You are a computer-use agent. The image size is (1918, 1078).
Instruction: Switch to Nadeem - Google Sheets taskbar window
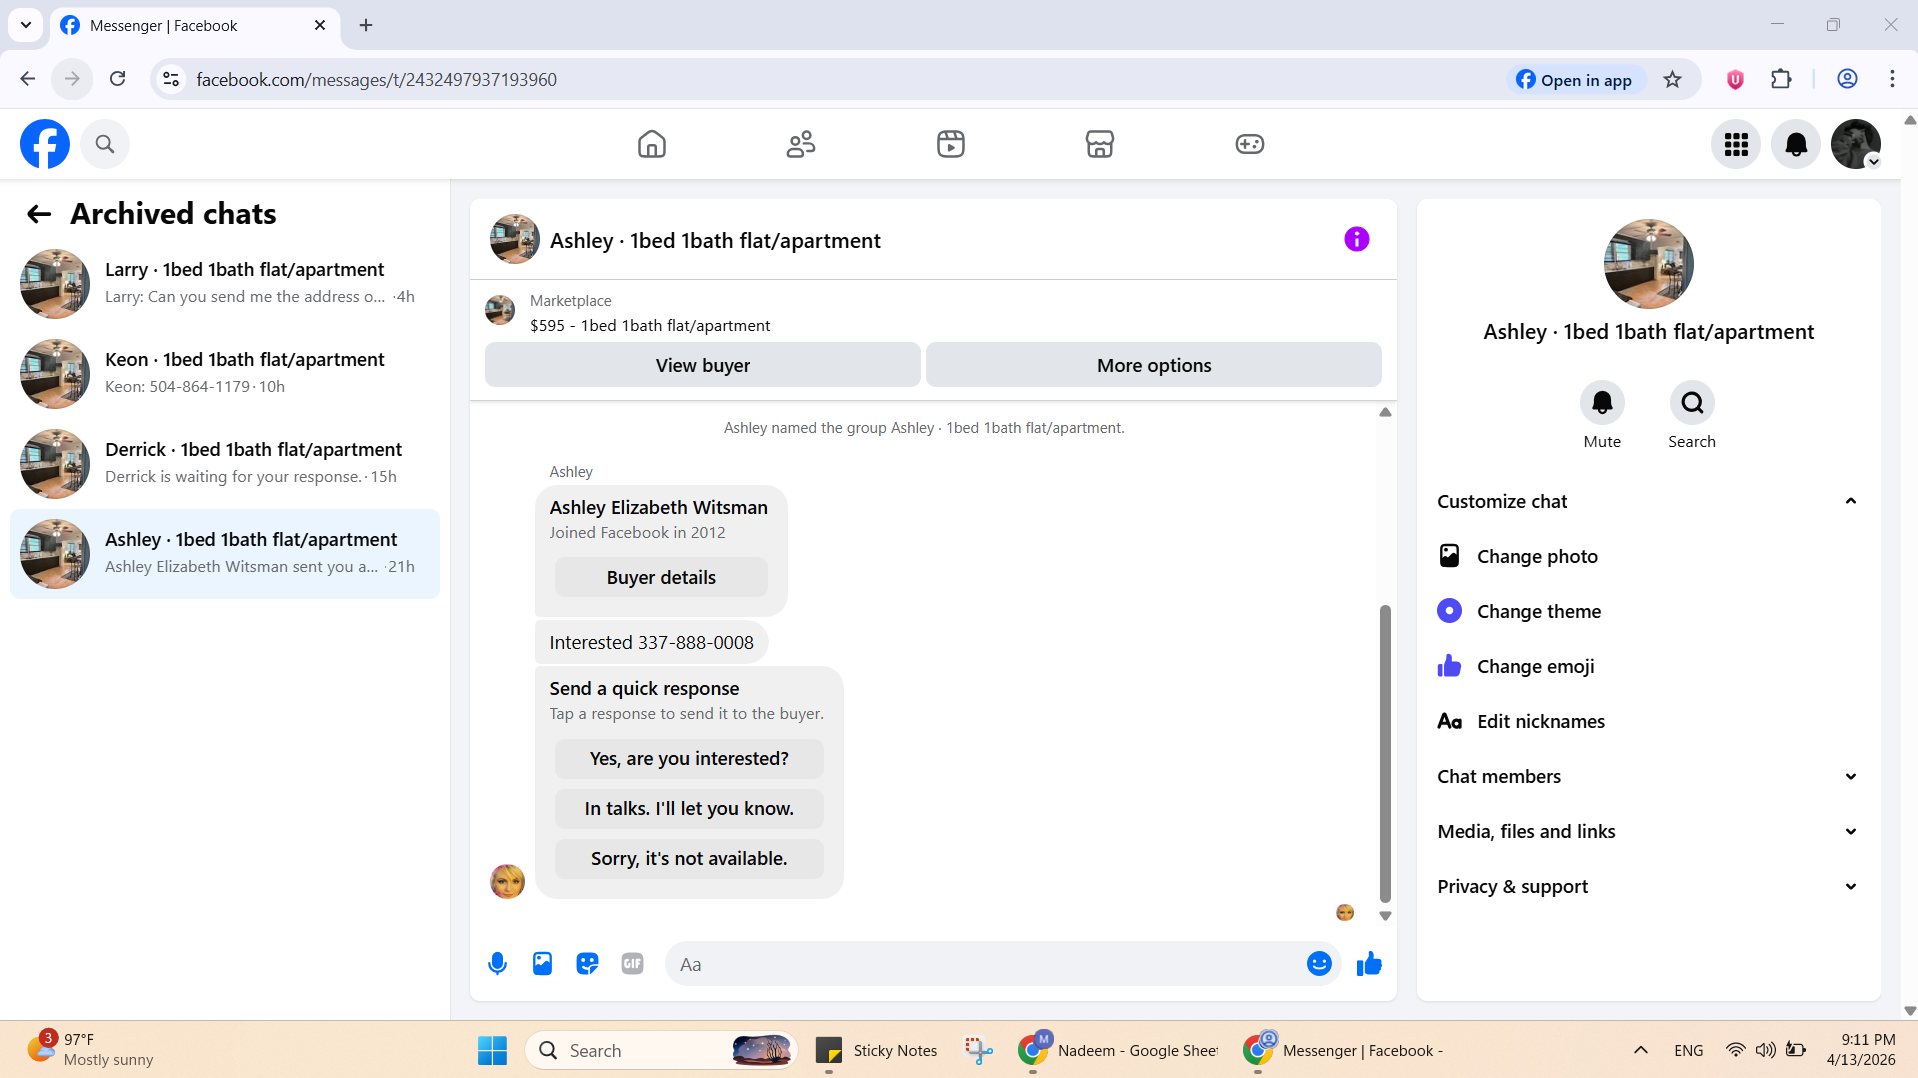1117,1050
